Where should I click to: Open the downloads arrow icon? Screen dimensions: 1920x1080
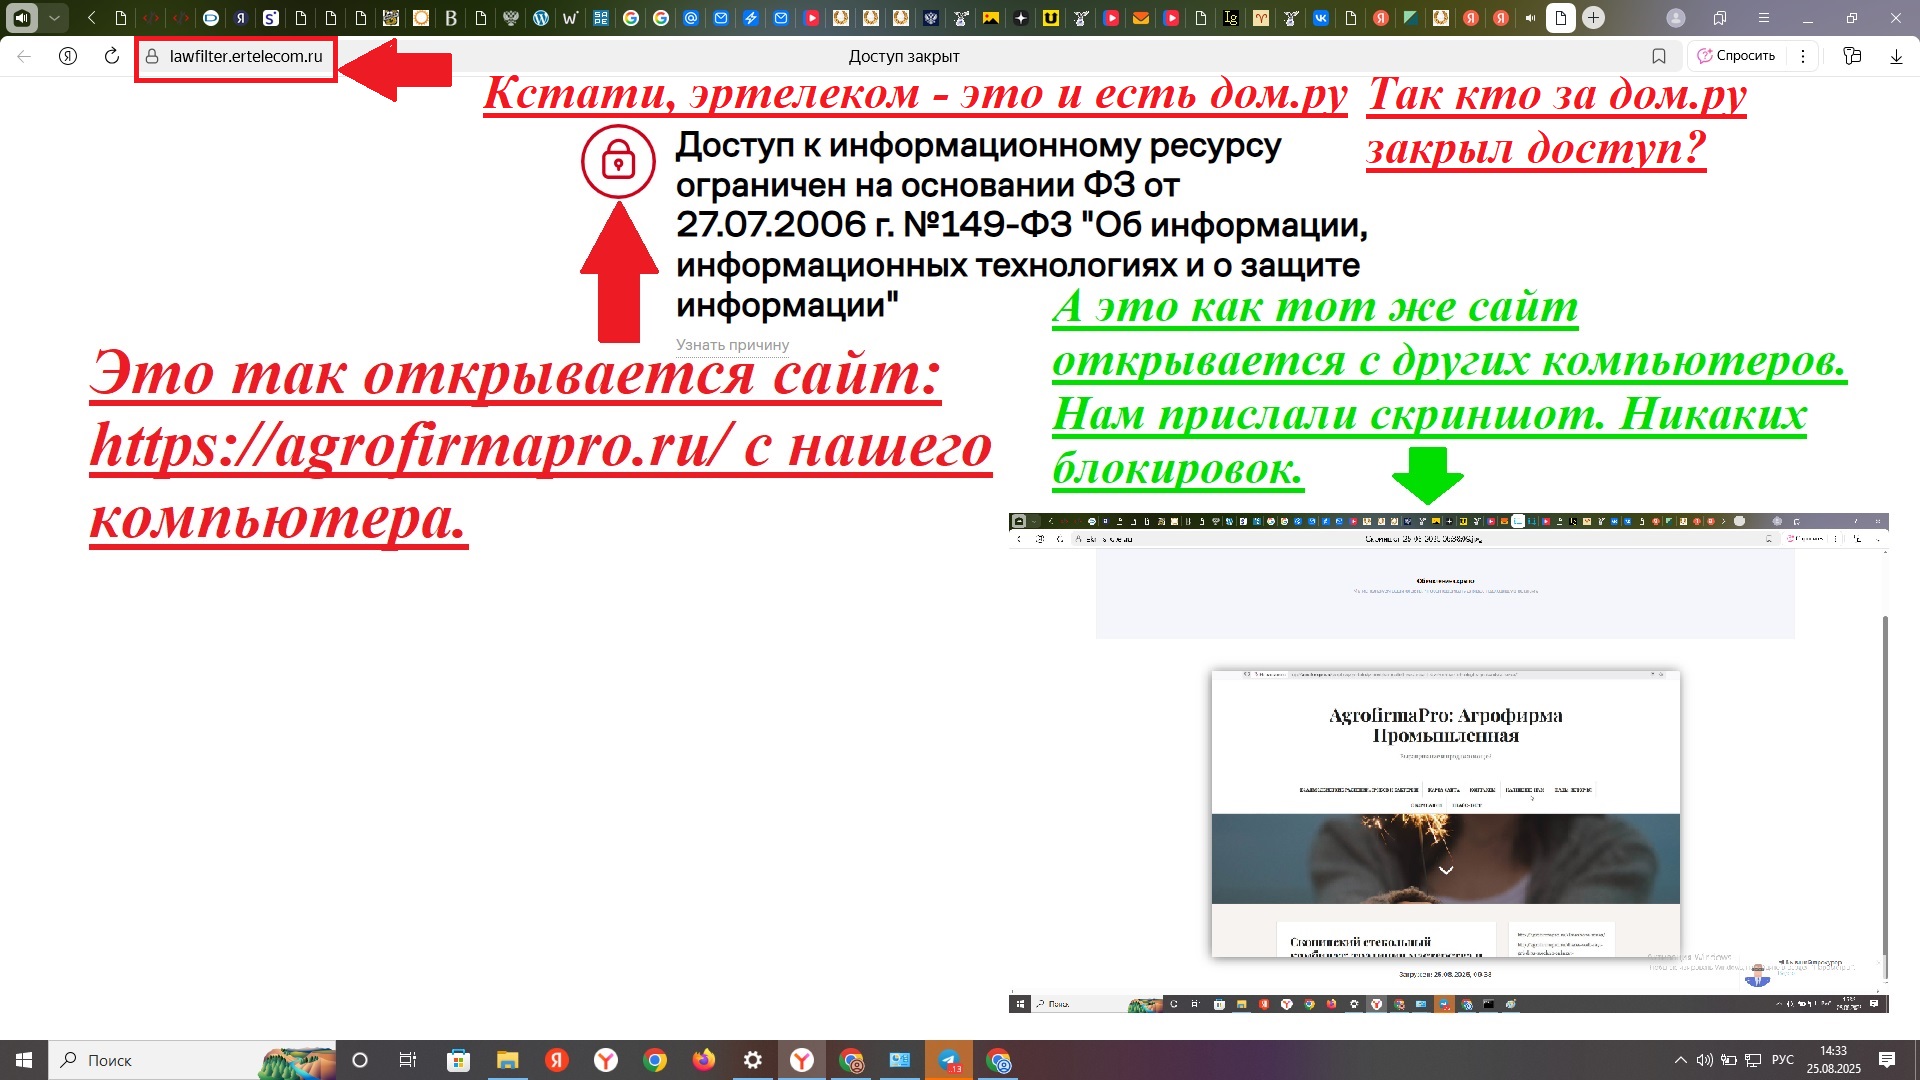1896,56
